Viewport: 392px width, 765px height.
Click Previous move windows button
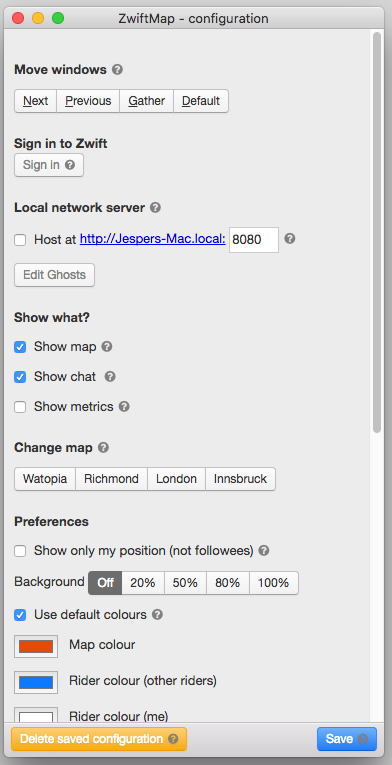(x=88, y=101)
